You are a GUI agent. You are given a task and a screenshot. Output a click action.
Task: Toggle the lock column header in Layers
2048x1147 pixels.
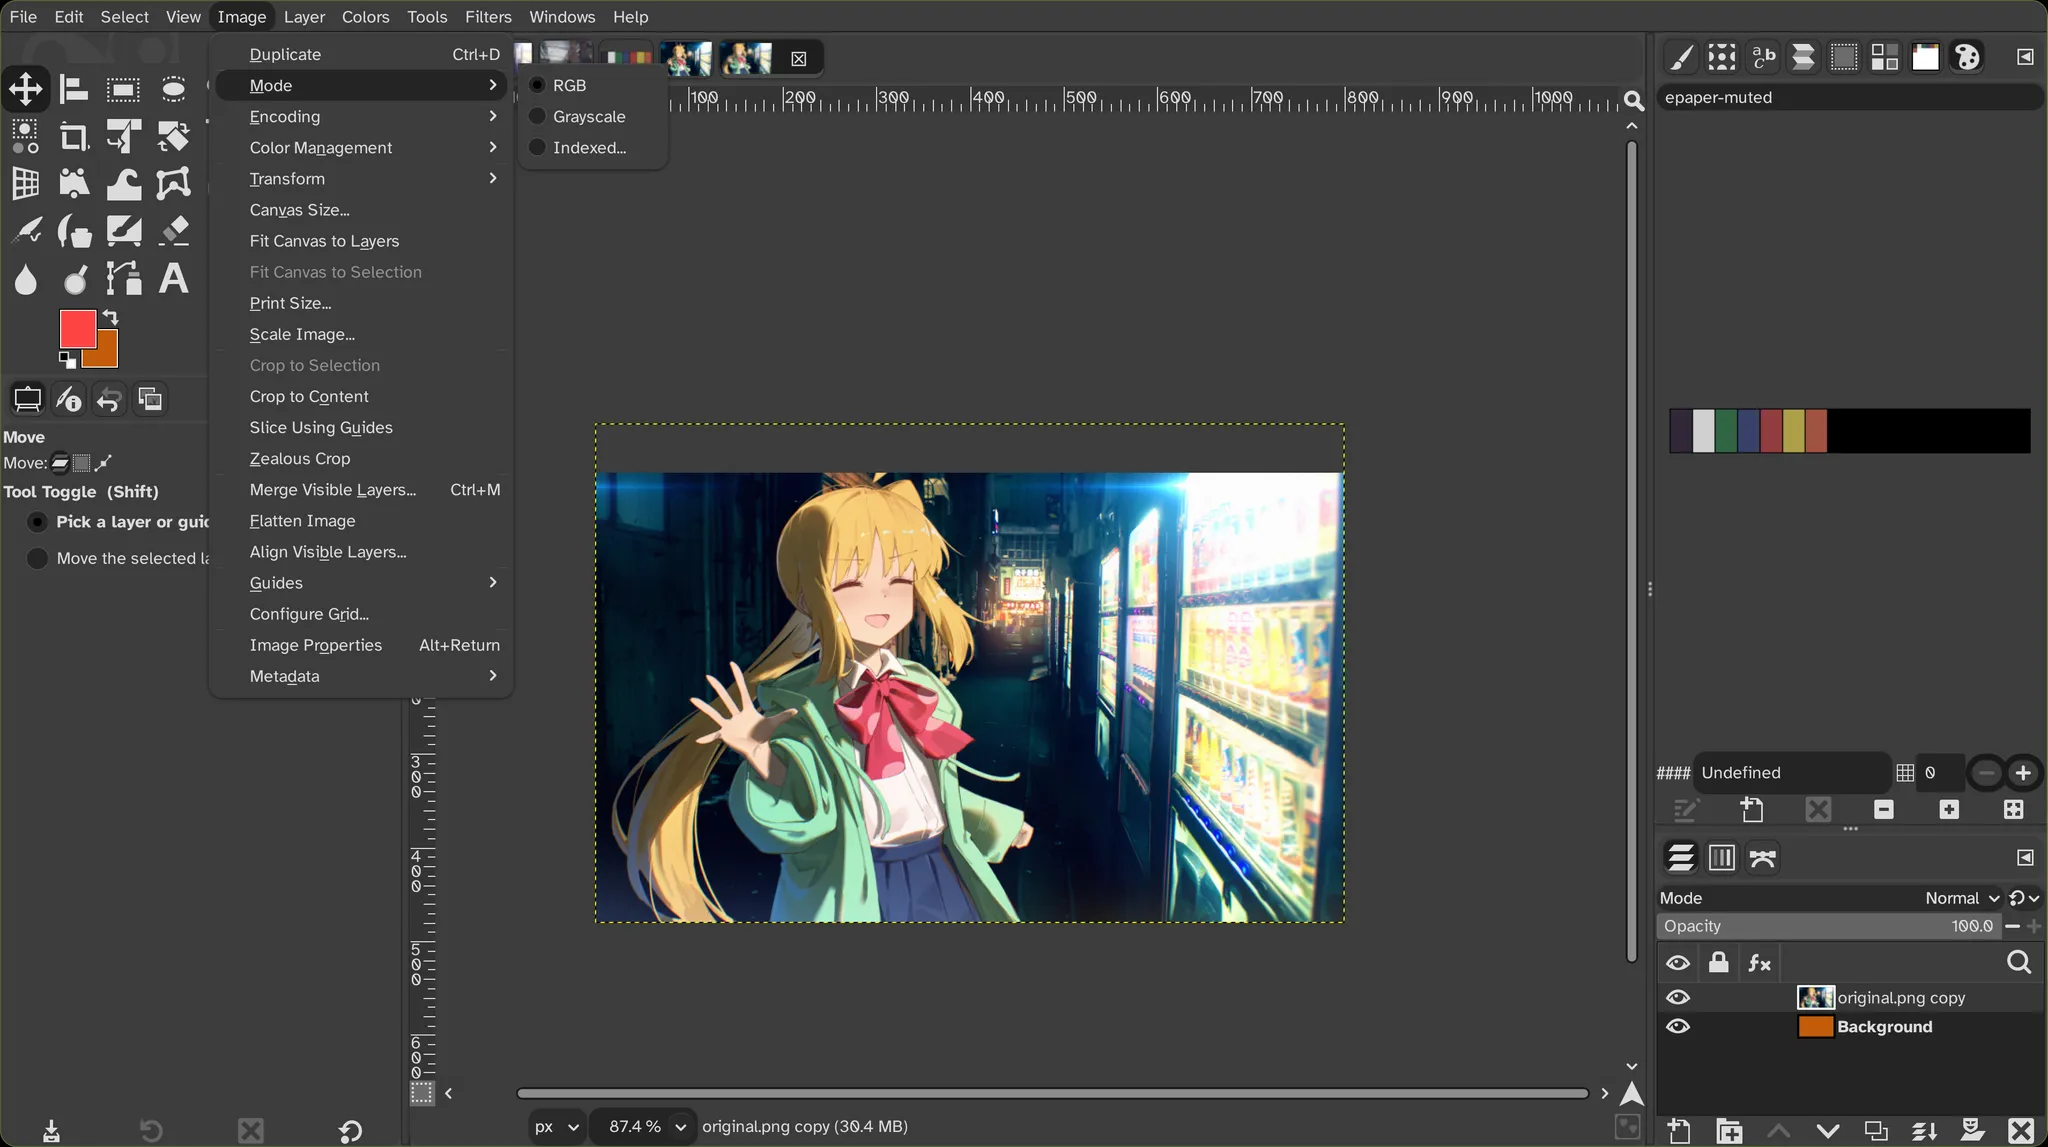pyautogui.click(x=1718, y=962)
